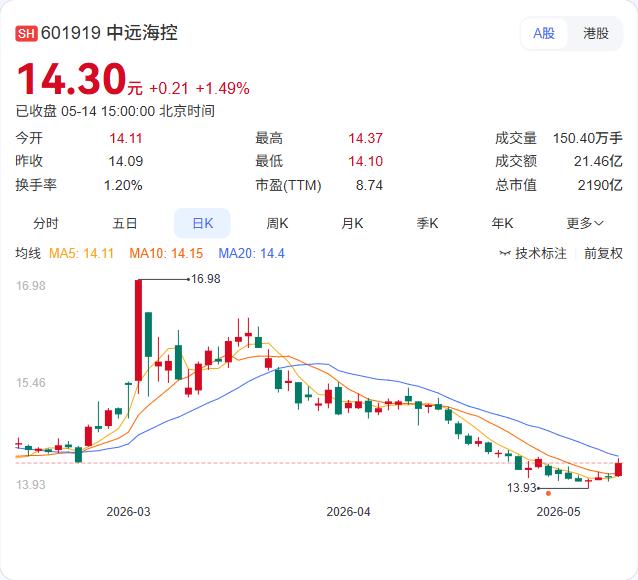Click the 成交量 value 150.40万手
Viewport: 638px width, 580px height.
click(588, 138)
